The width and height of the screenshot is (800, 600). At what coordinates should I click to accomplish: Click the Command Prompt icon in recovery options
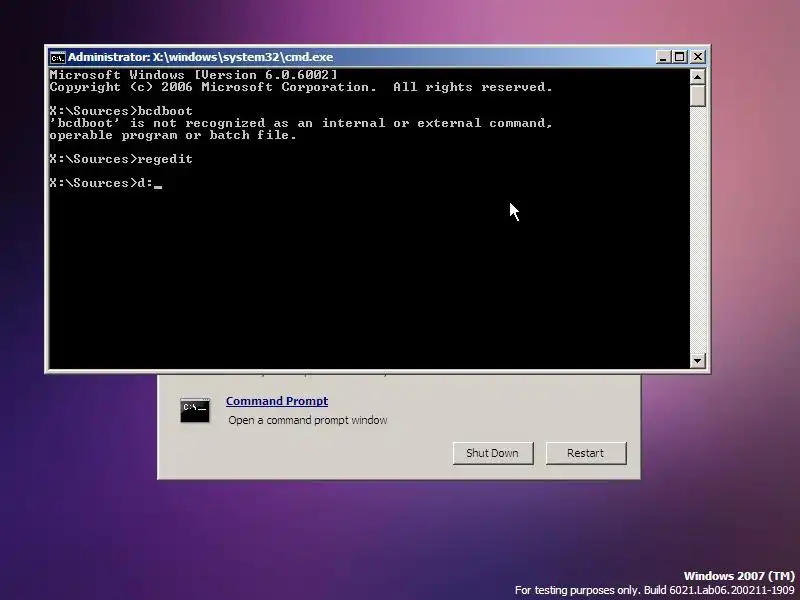pos(195,410)
